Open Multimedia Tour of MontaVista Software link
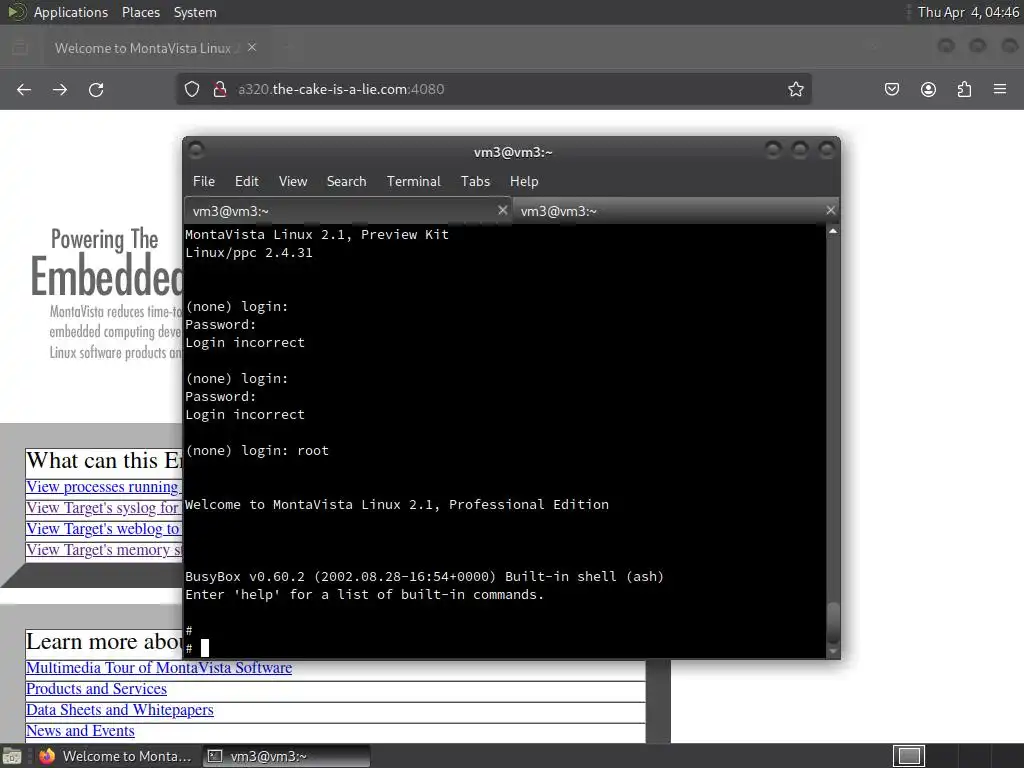The image size is (1024, 768). click(x=159, y=667)
